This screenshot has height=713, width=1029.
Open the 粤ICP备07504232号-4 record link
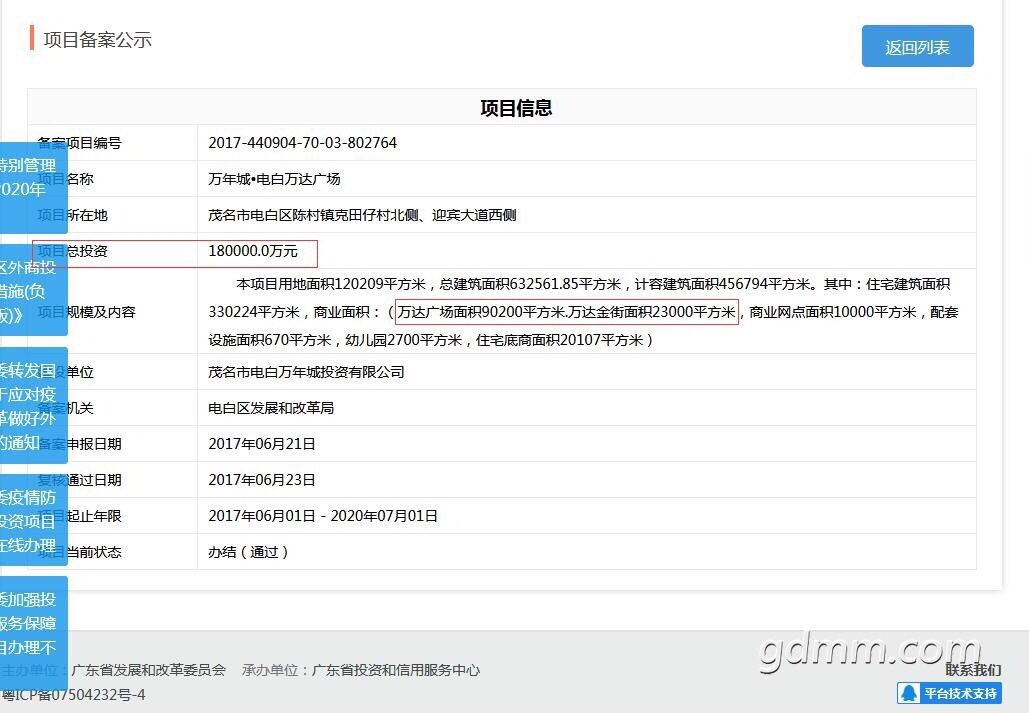point(73,695)
